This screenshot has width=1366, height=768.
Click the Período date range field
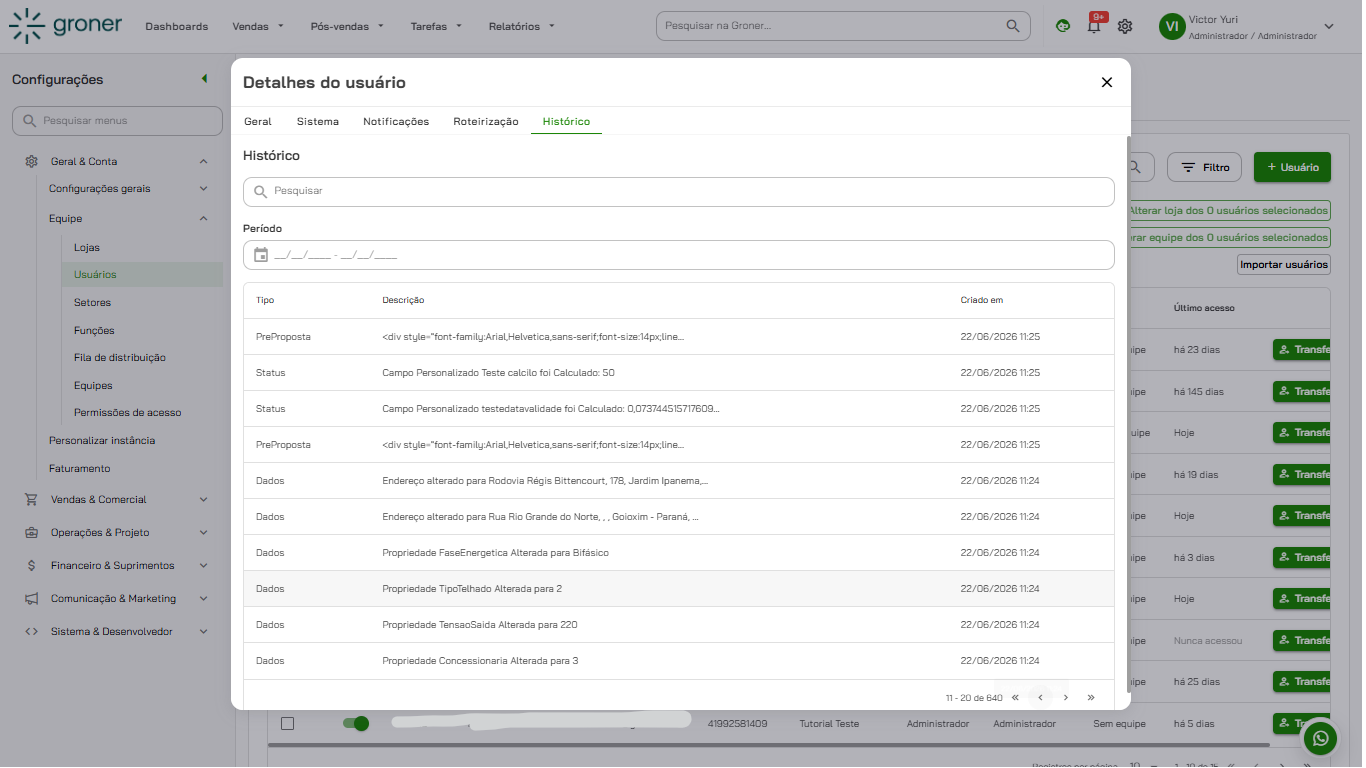(x=679, y=255)
